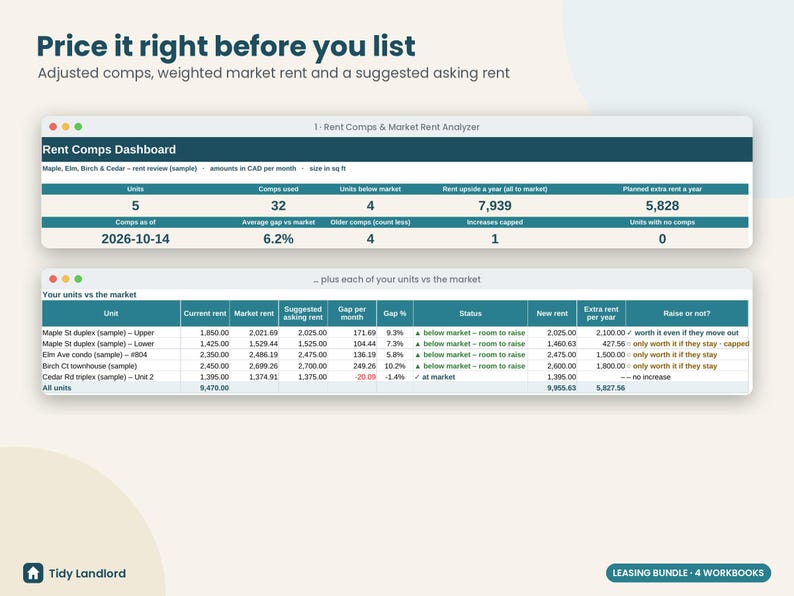
Task: Click the red dot in units vs market window
Action: click(53, 279)
